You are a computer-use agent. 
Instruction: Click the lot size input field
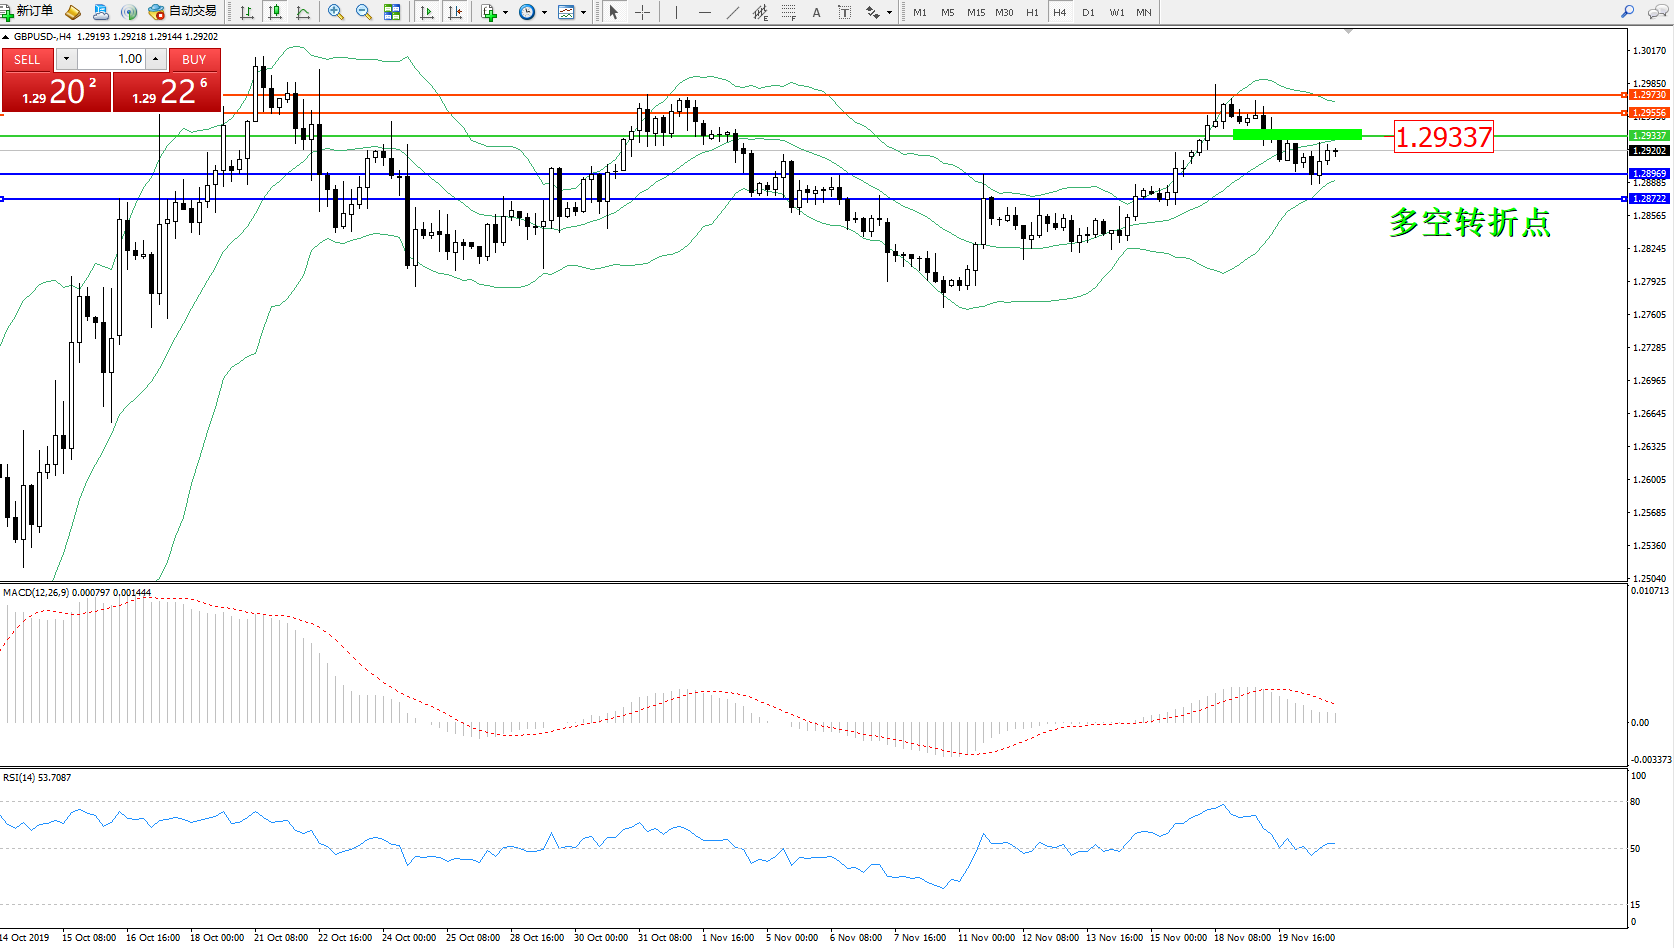pyautogui.click(x=112, y=59)
